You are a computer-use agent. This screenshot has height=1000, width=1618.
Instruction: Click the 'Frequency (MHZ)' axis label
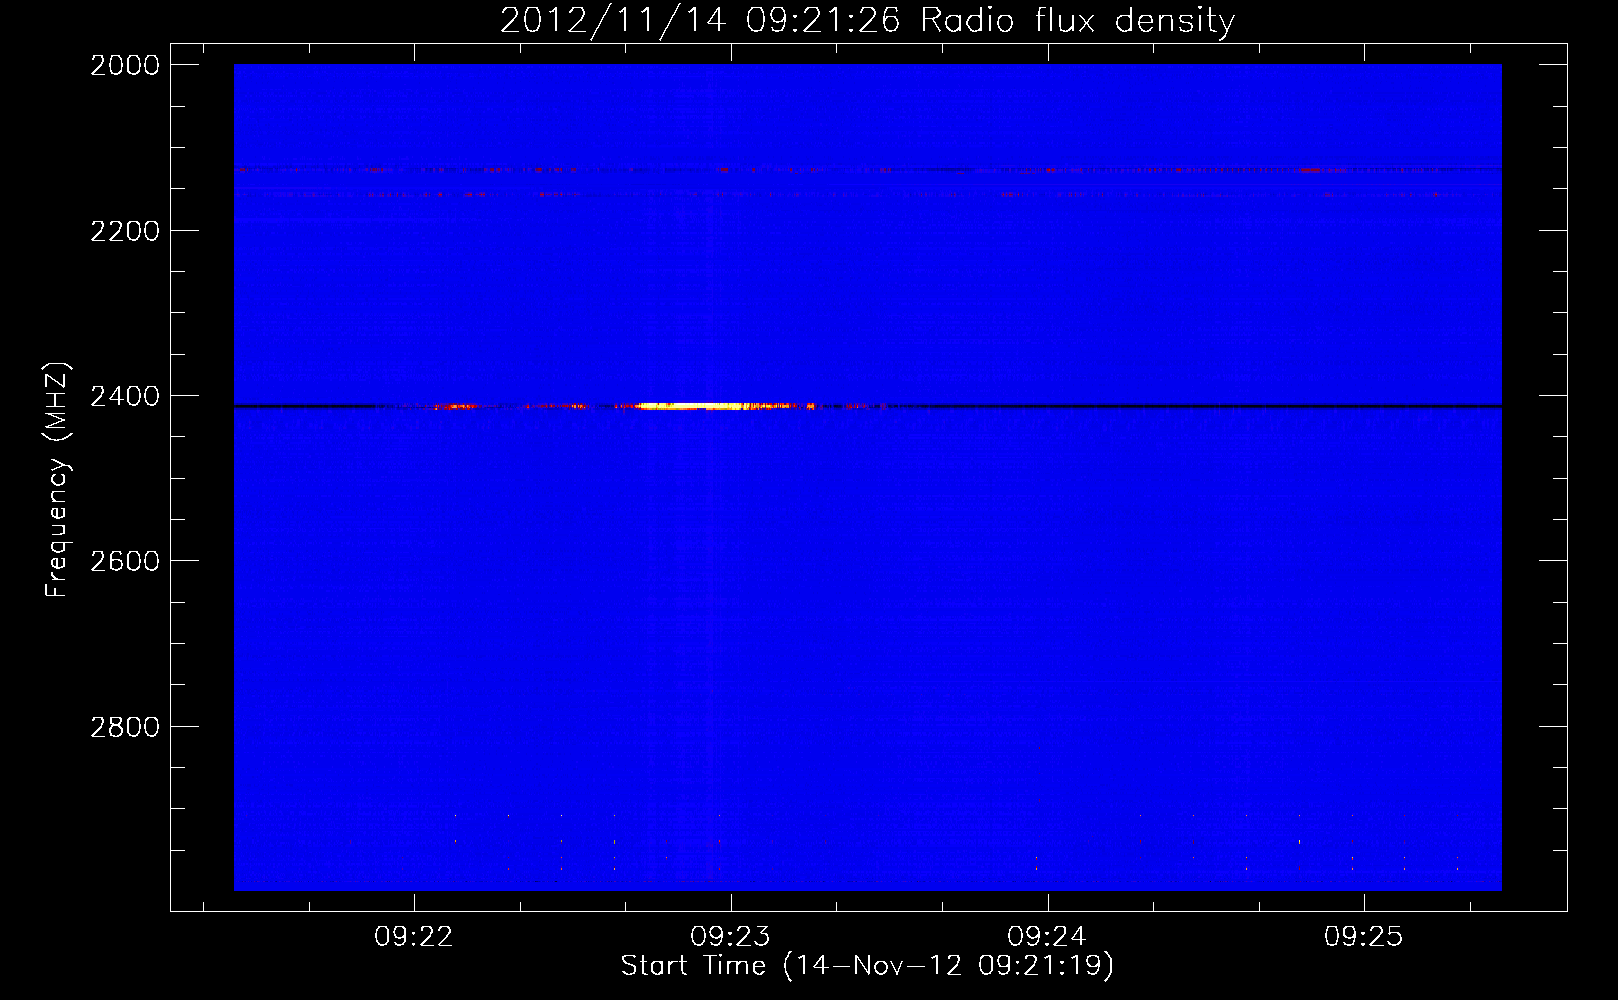[x=57, y=480]
